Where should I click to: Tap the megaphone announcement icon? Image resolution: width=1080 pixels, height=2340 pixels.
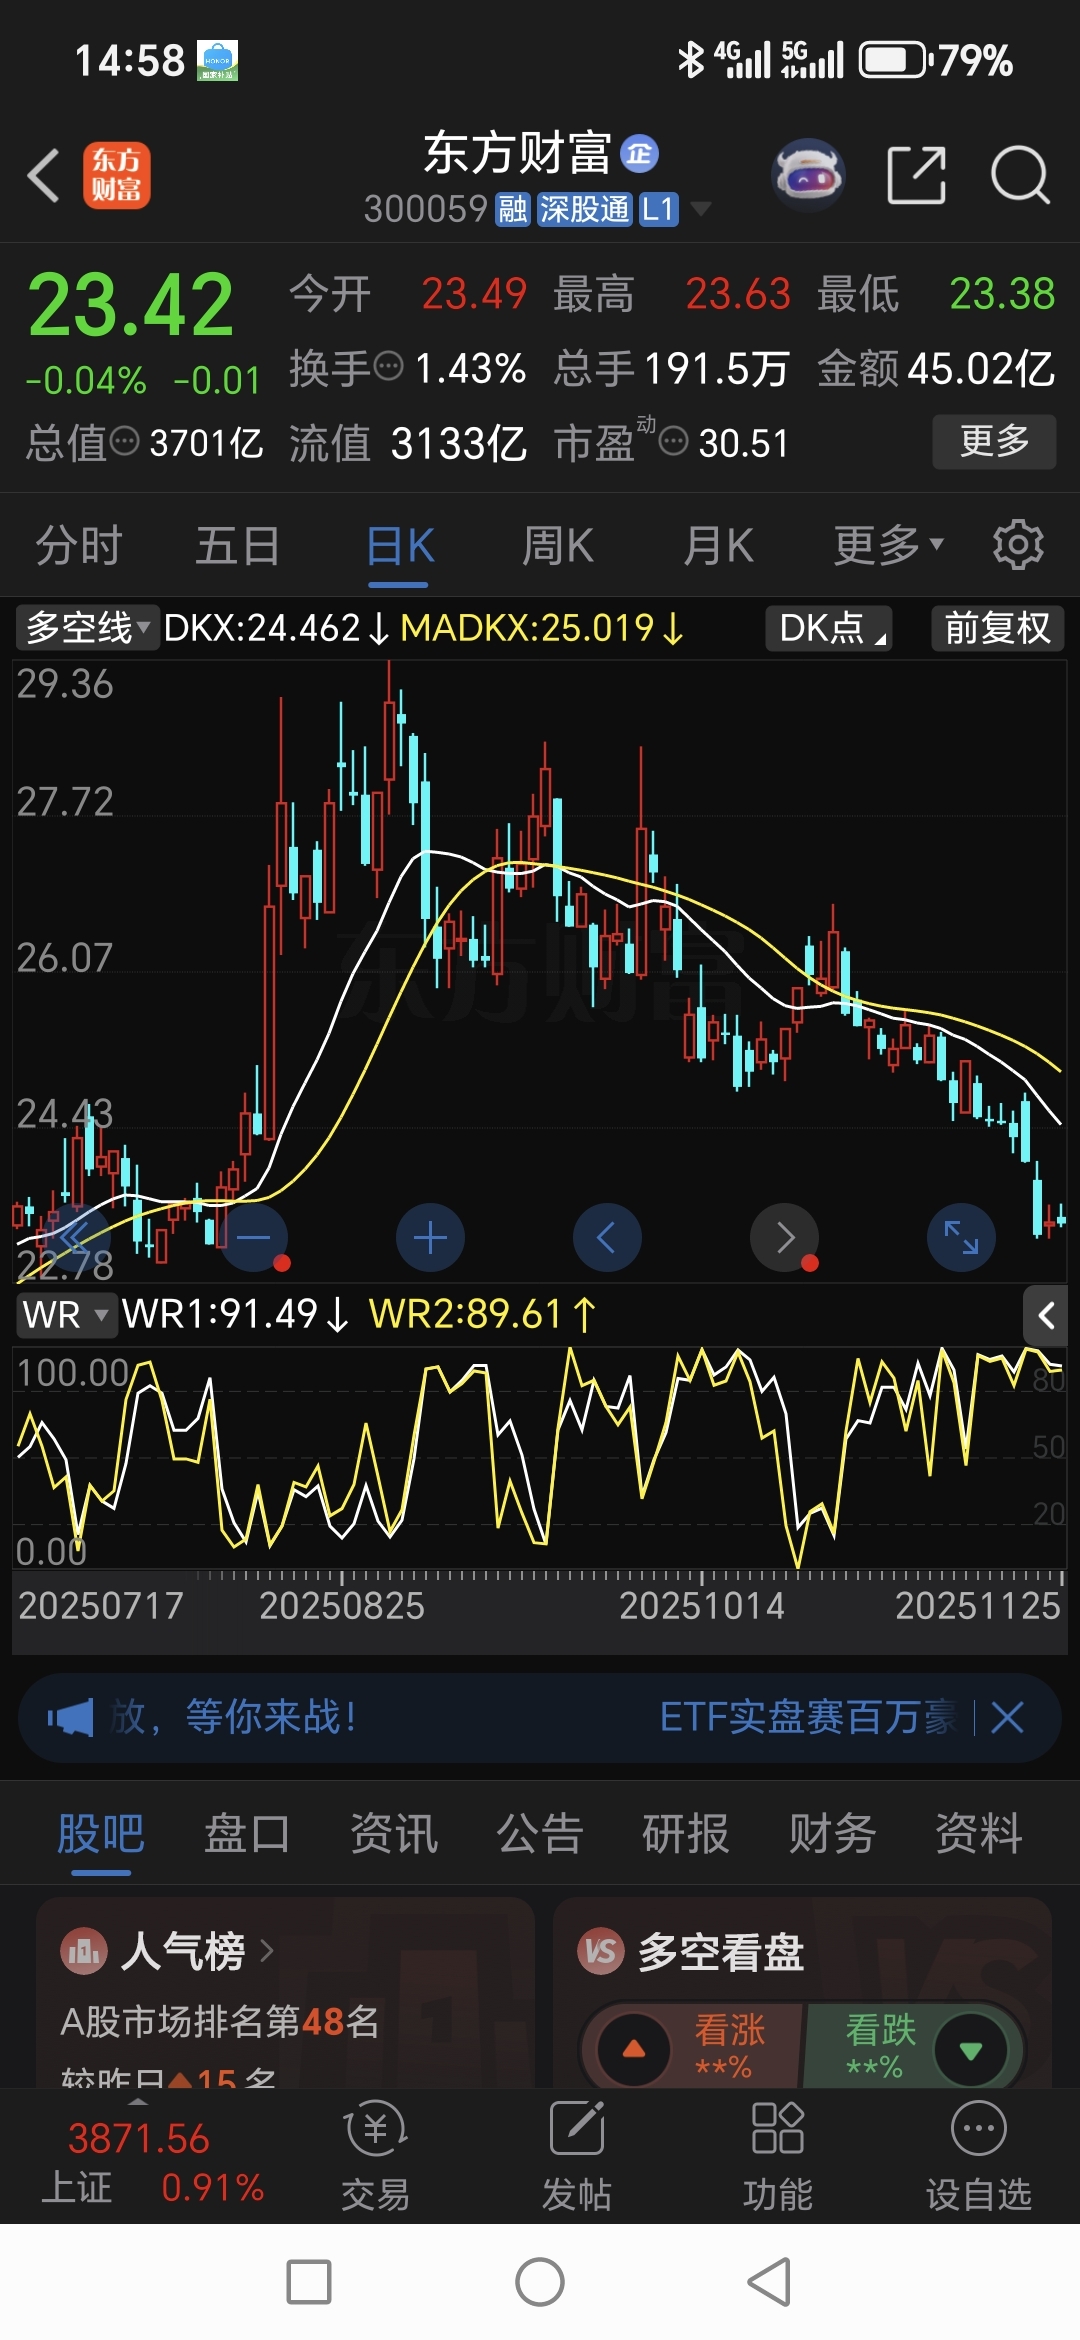tap(70, 1718)
